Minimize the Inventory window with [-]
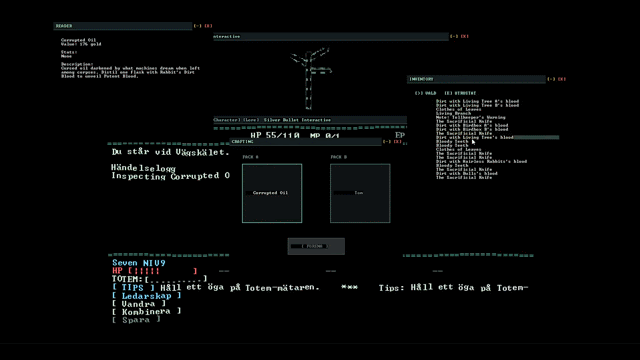The height and width of the screenshot is (360, 640). click(551, 79)
